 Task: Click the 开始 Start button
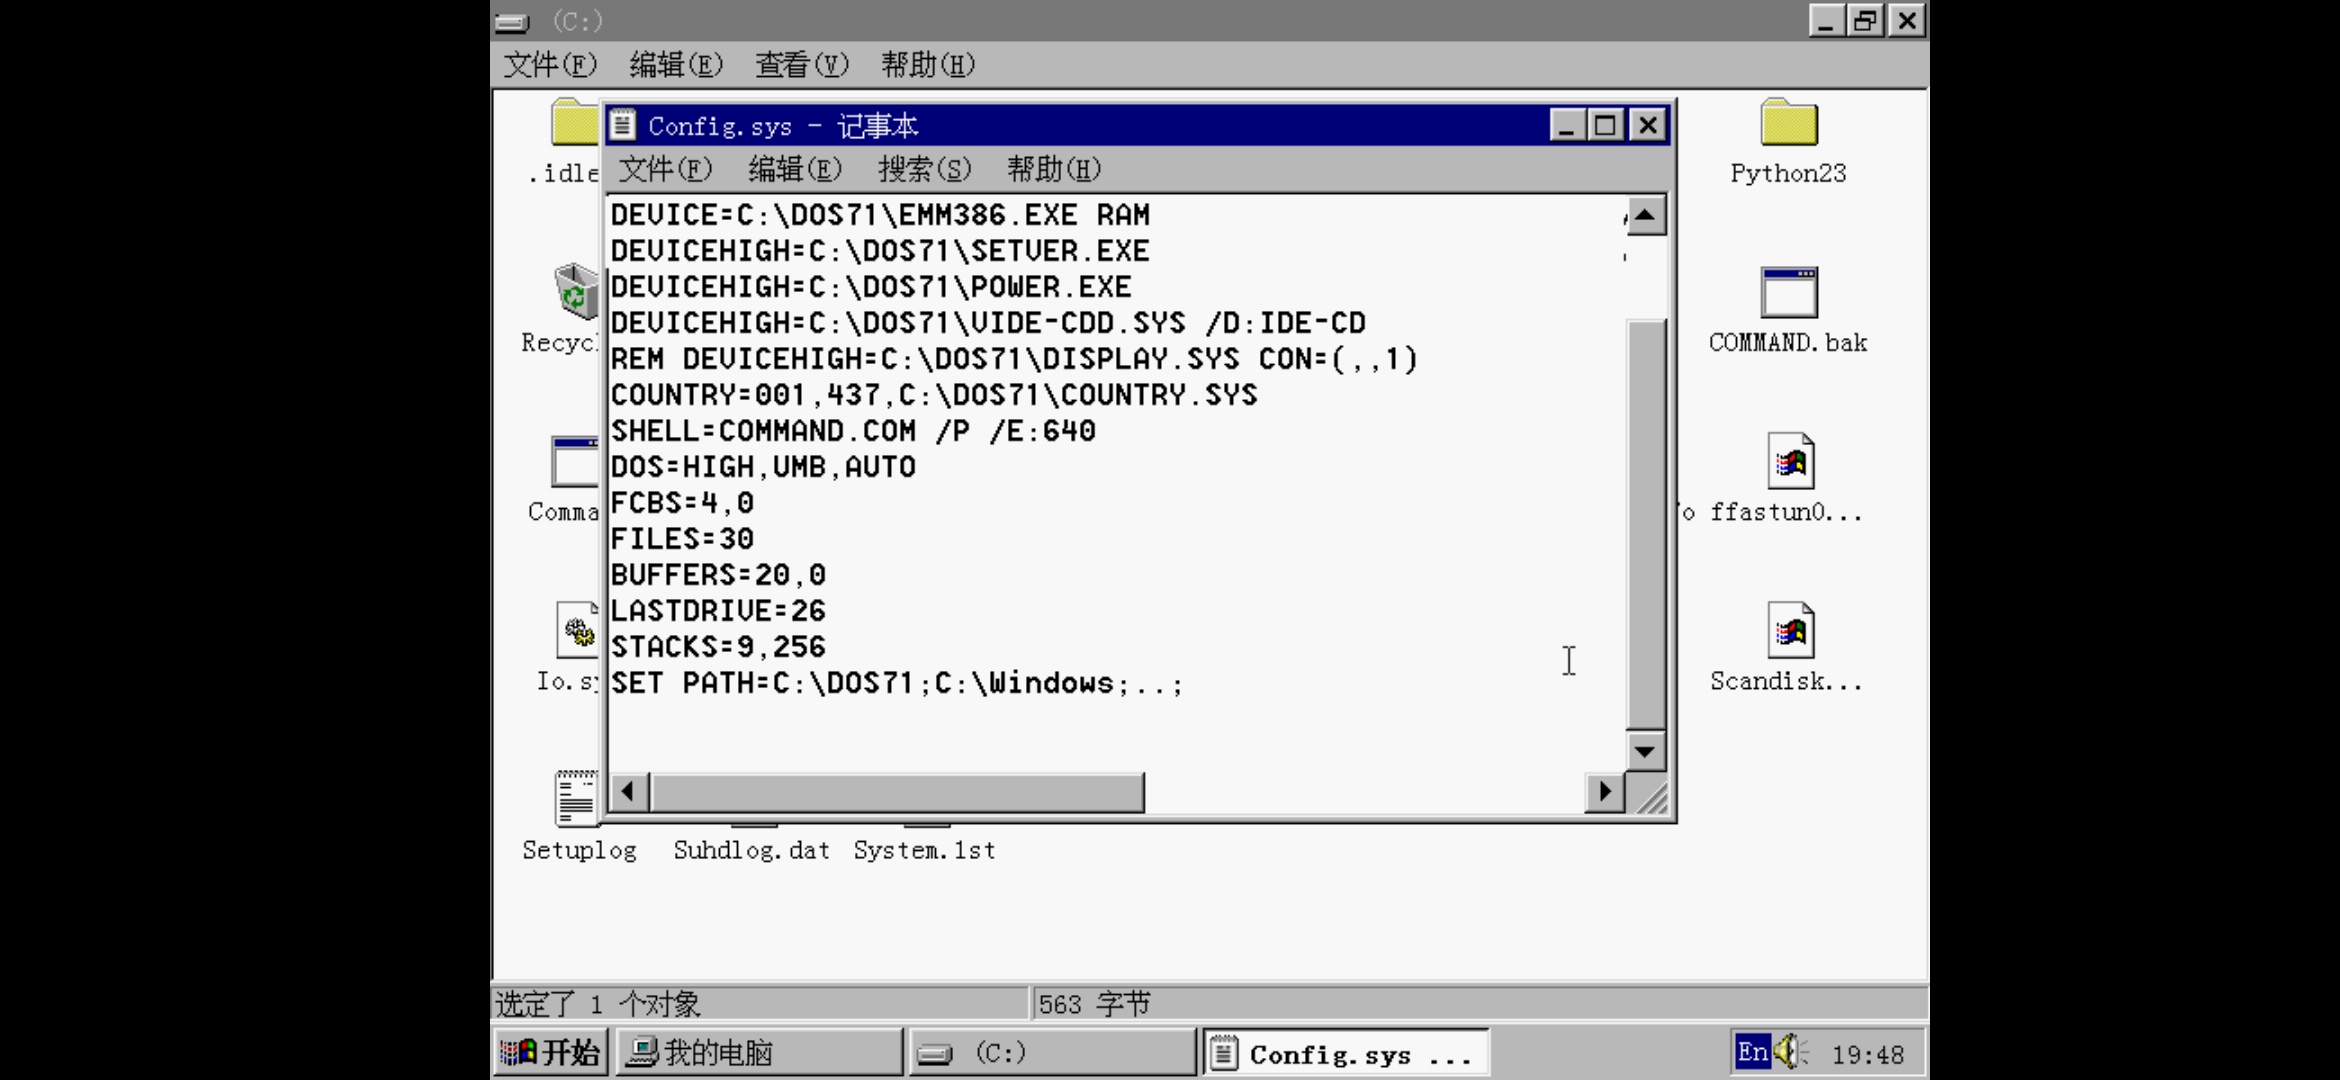click(x=551, y=1052)
